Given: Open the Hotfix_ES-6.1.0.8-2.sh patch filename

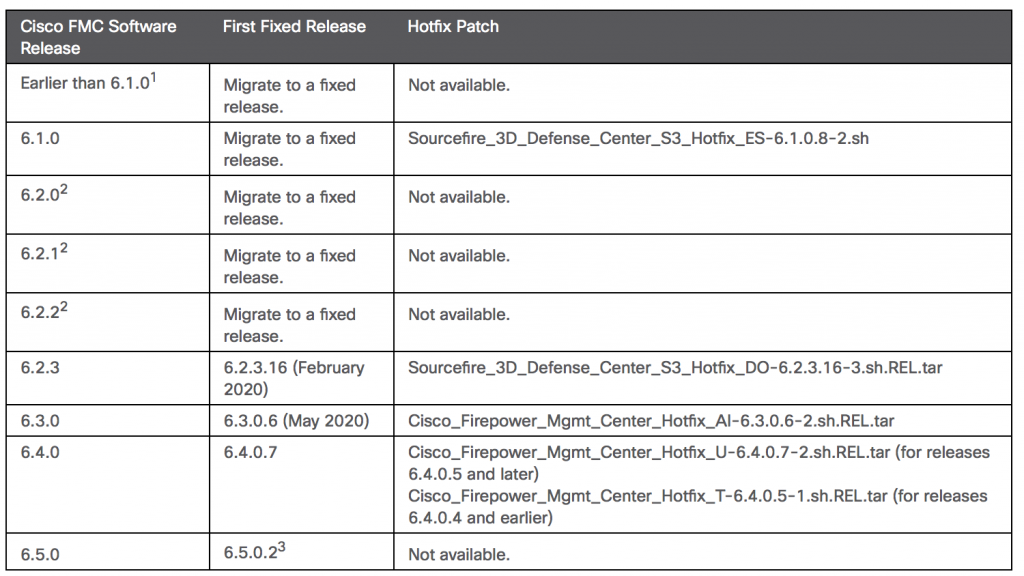Looking at the screenshot, I should click(x=638, y=138).
